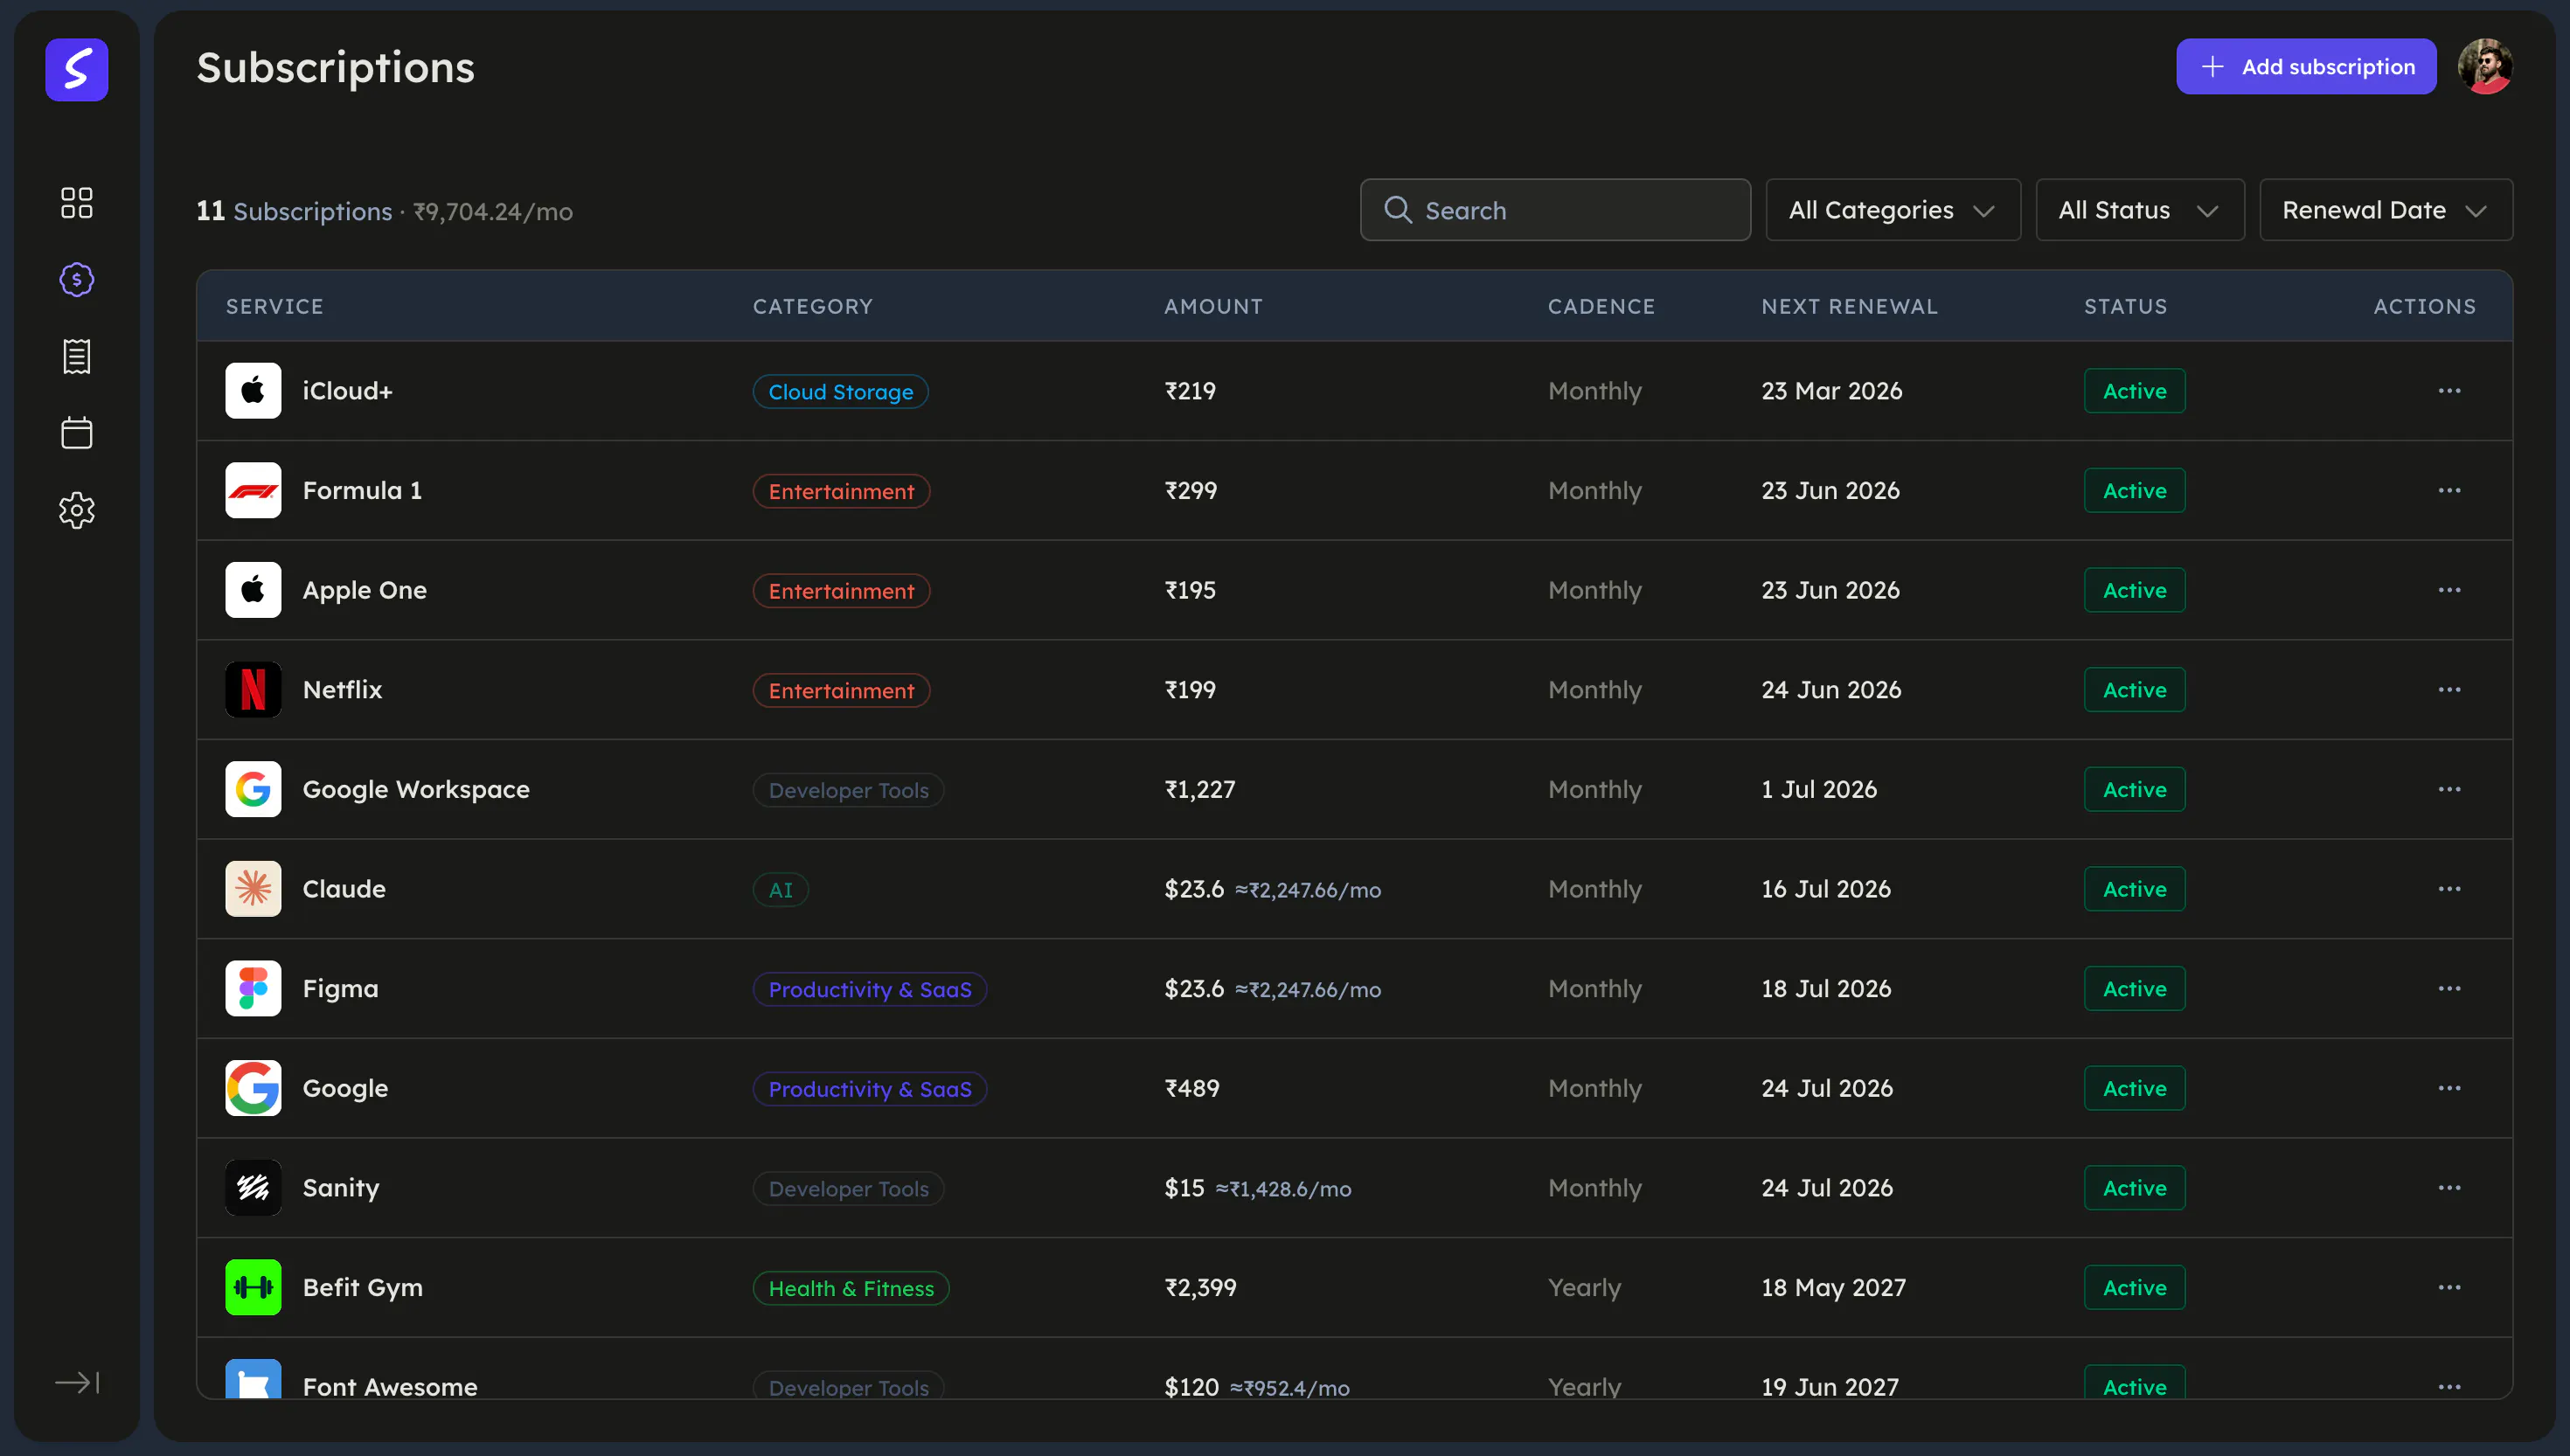2570x1456 pixels.
Task: Click the user profile avatar
Action: [2485, 67]
